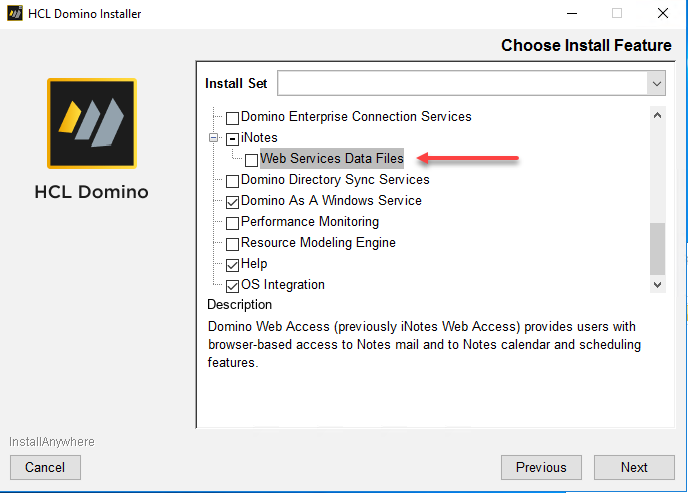Tick the Domino Enterprise Connection Services checkbox
Viewport: 688px width, 493px height.
point(233,117)
